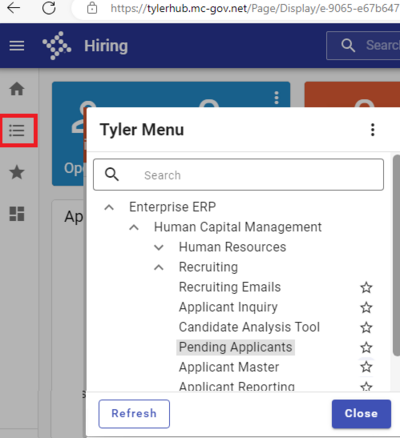The width and height of the screenshot is (400, 438).
Task: Toggle the star next to Applicant Inquiry
Action: (x=366, y=307)
